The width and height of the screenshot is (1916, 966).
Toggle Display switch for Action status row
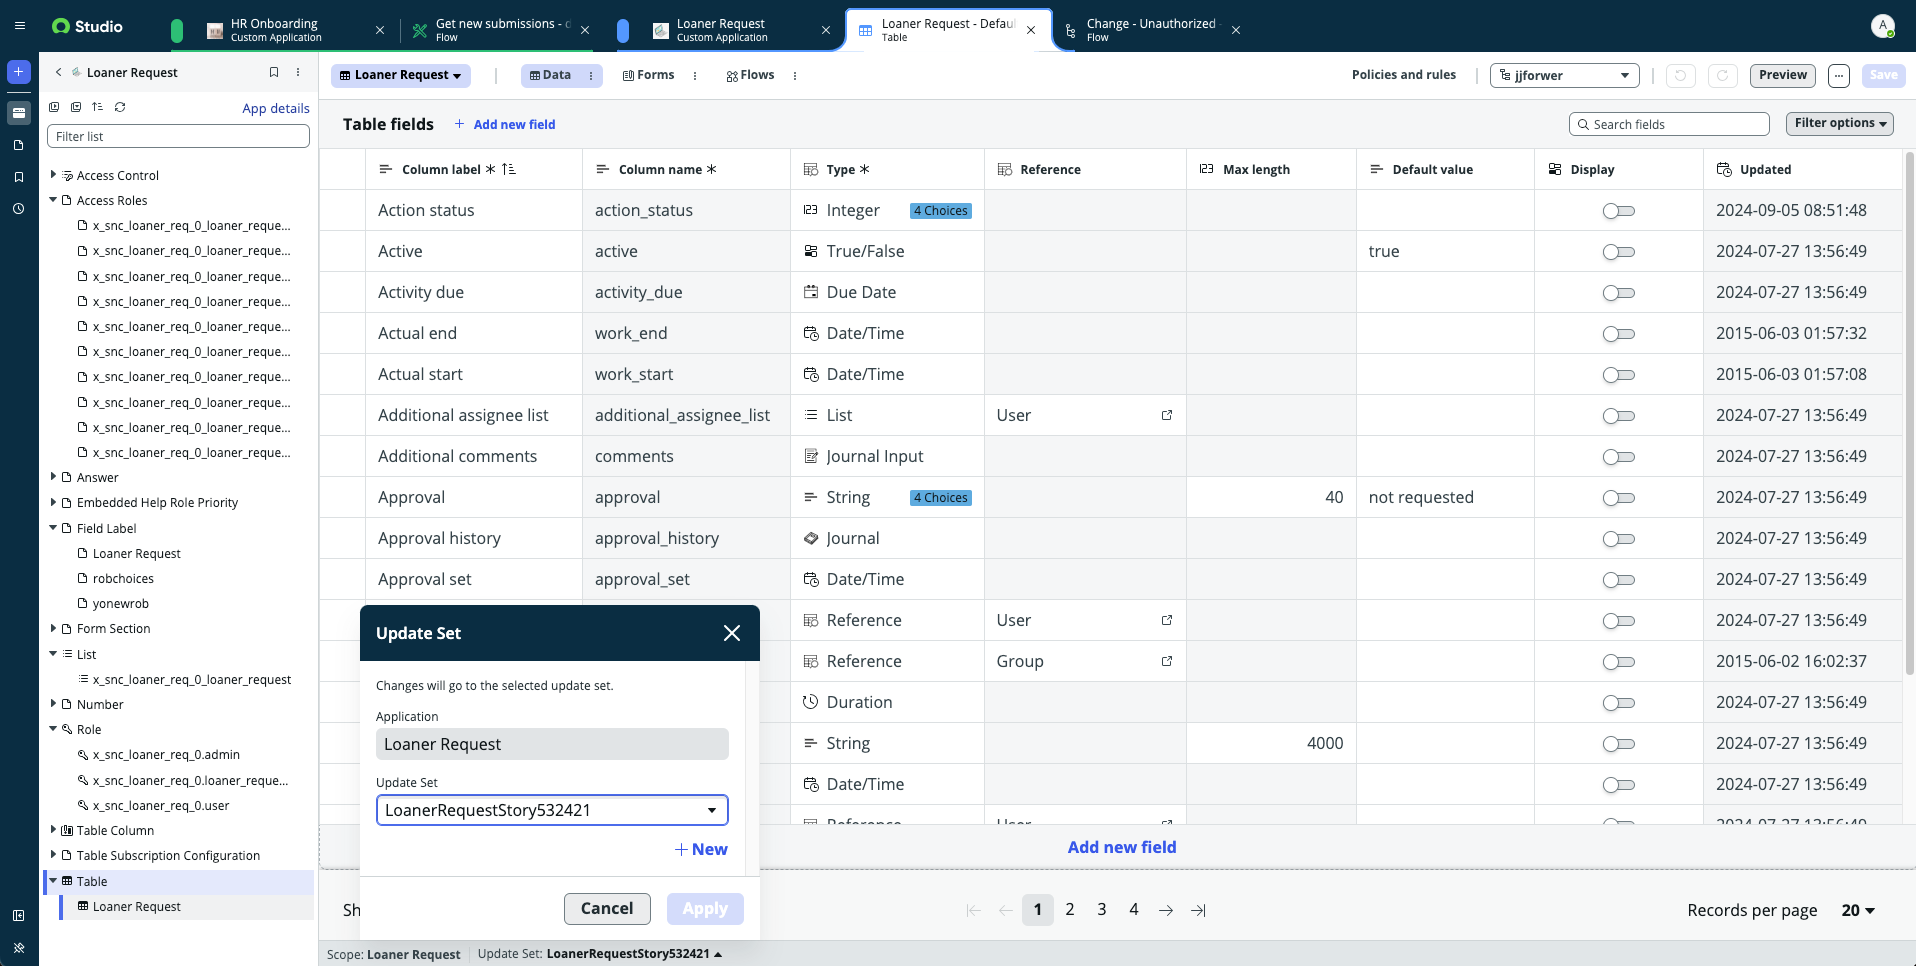click(1618, 211)
